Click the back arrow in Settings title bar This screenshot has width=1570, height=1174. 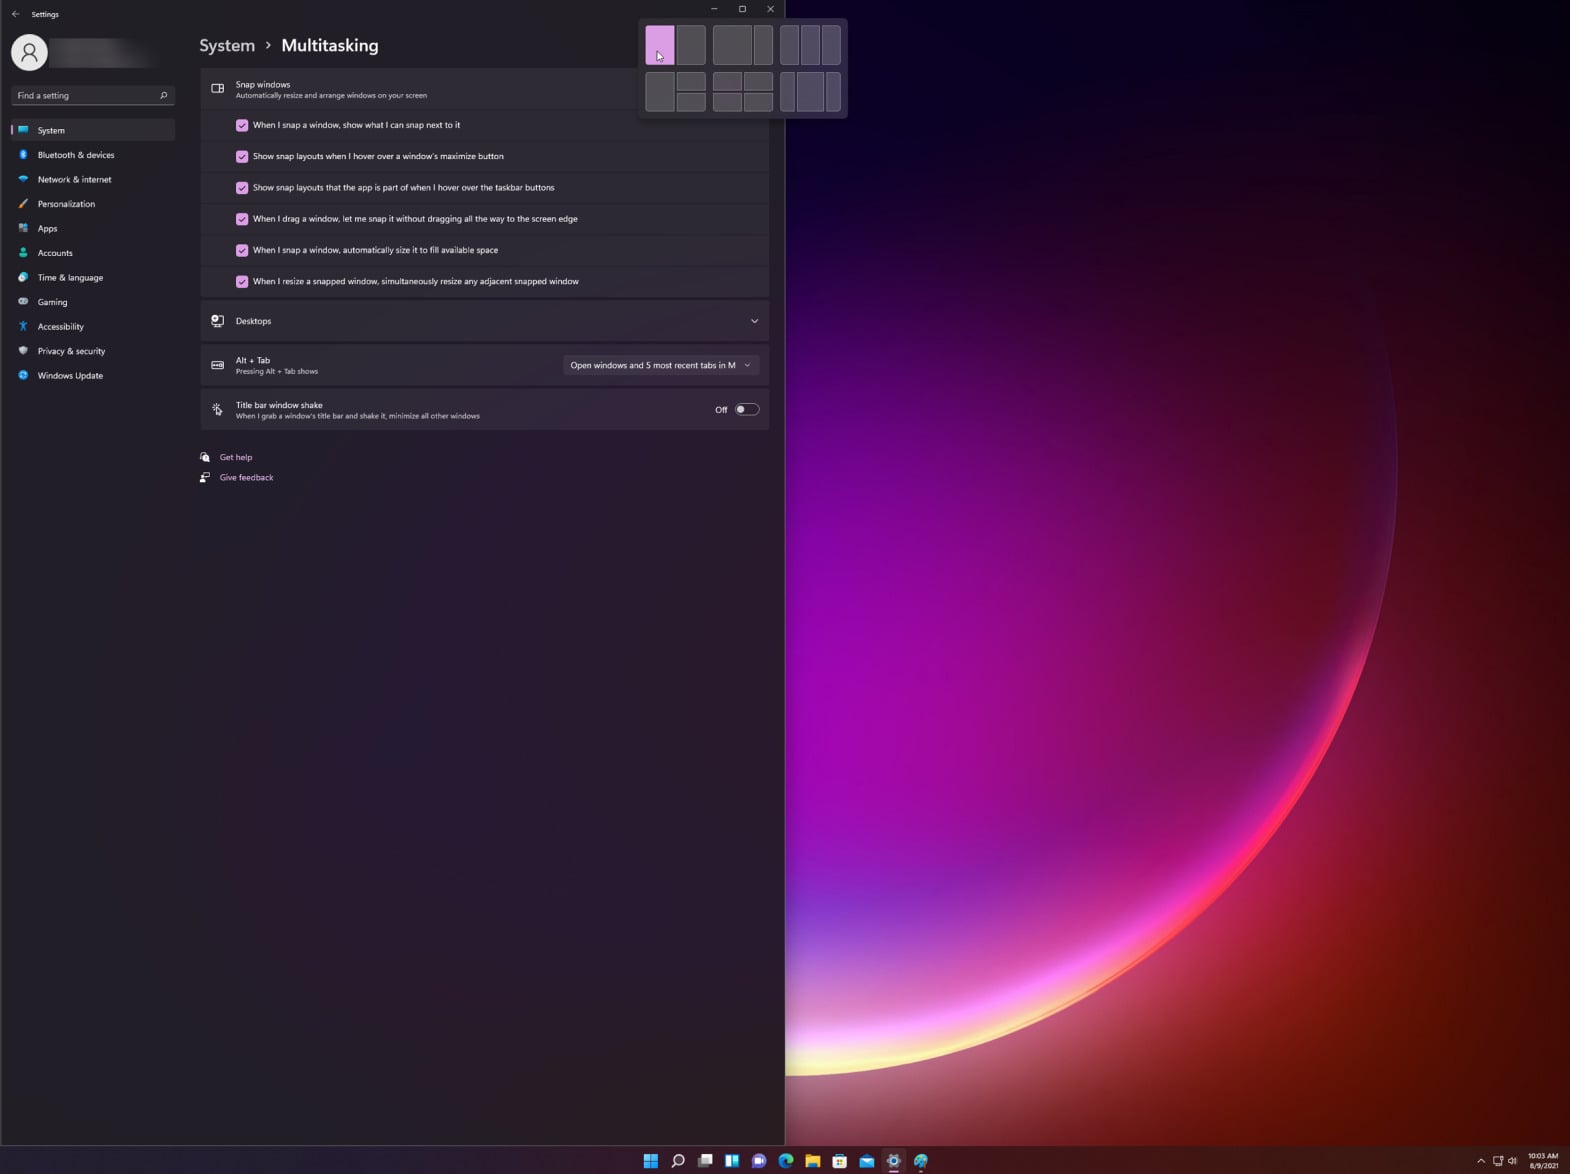tap(15, 14)
